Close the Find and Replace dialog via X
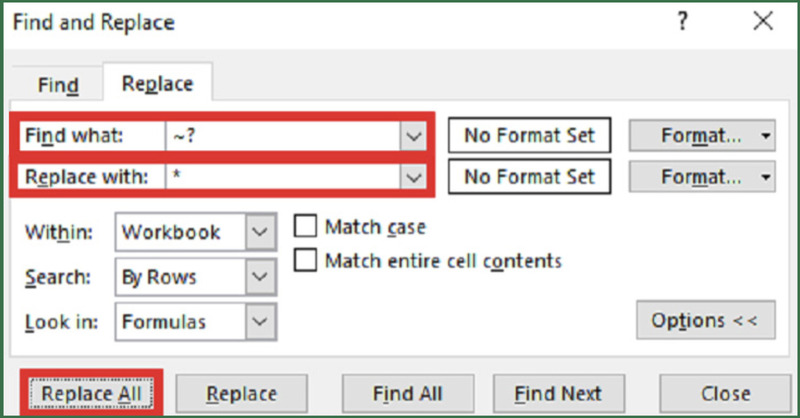 point(763,22)
